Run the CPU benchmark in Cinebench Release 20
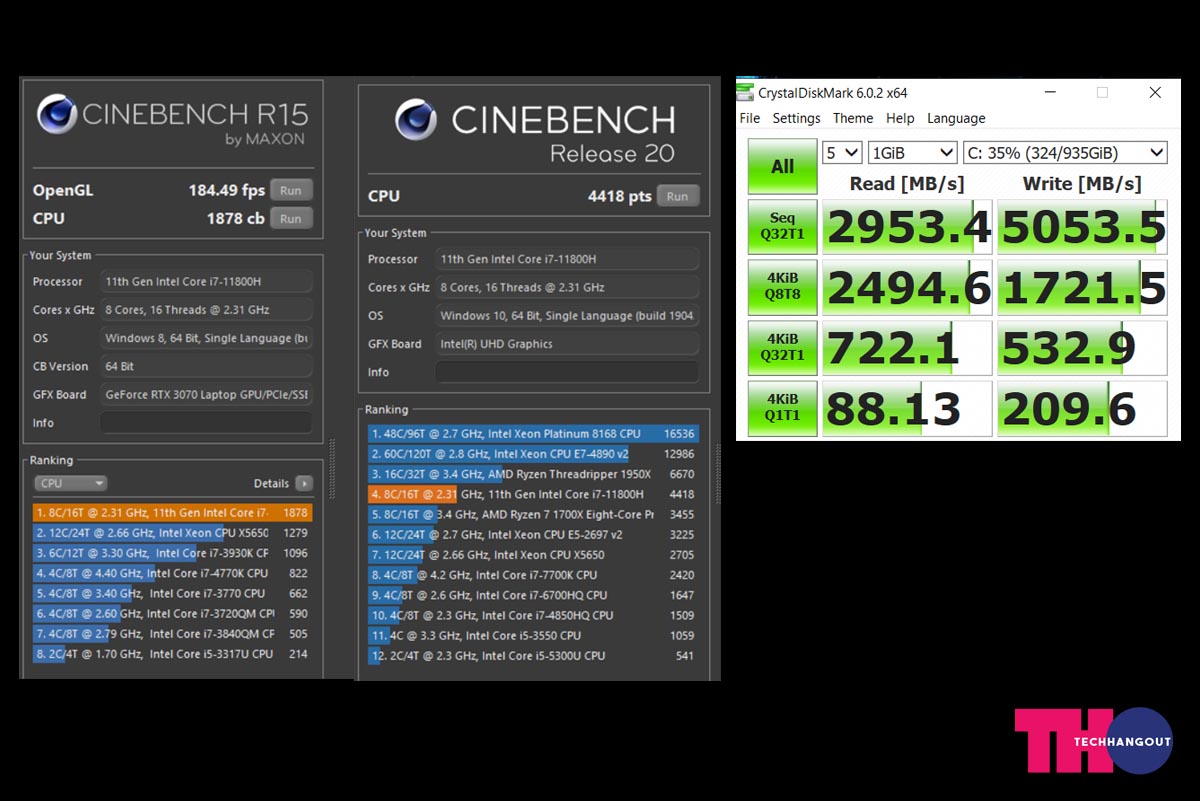 [678, 196]
